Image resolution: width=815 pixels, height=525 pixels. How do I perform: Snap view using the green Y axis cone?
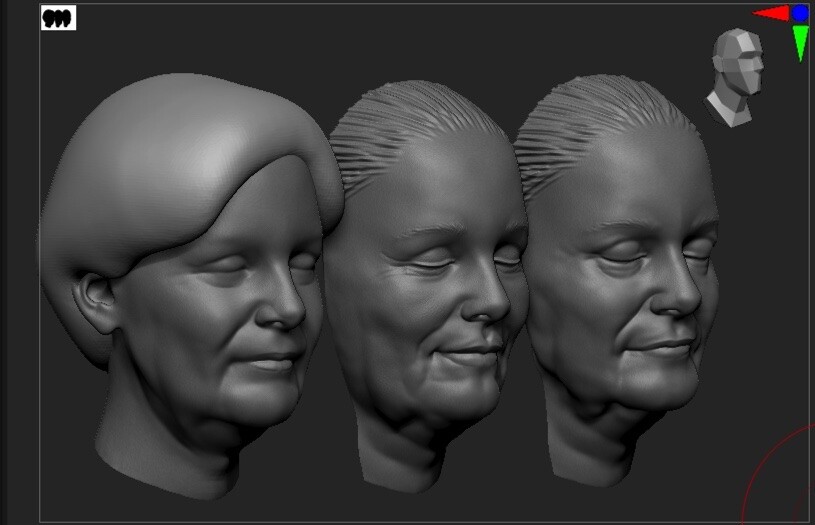tap(800, 44)
